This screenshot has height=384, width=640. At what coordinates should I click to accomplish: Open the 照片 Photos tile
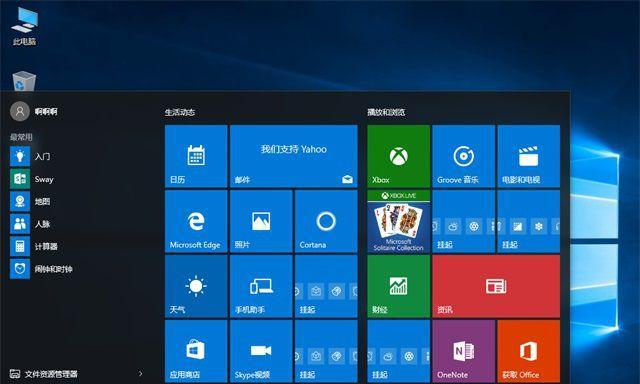pos(261,221)
